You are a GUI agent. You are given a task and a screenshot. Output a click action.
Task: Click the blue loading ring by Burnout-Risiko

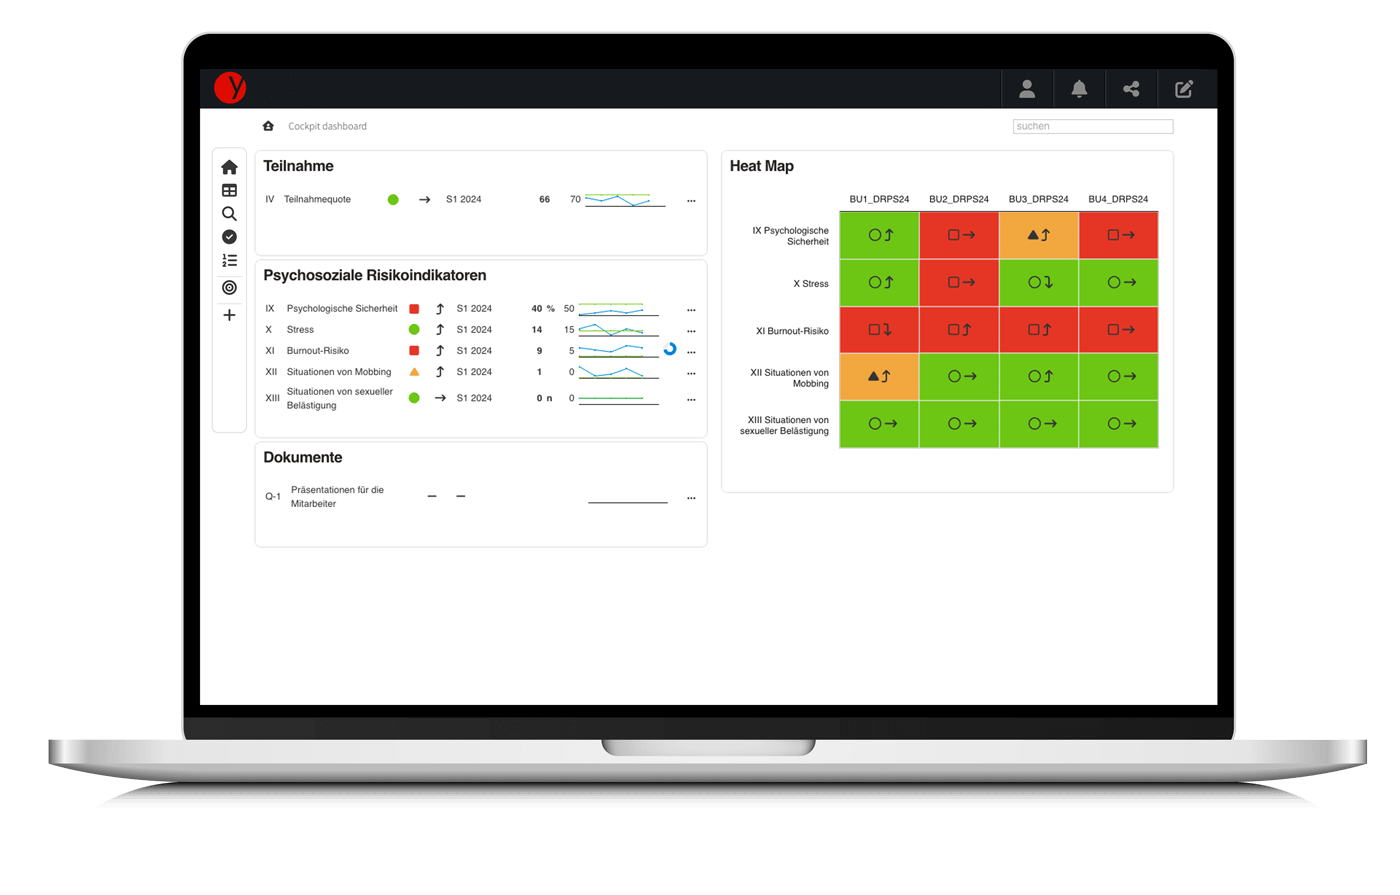[670, 349]
